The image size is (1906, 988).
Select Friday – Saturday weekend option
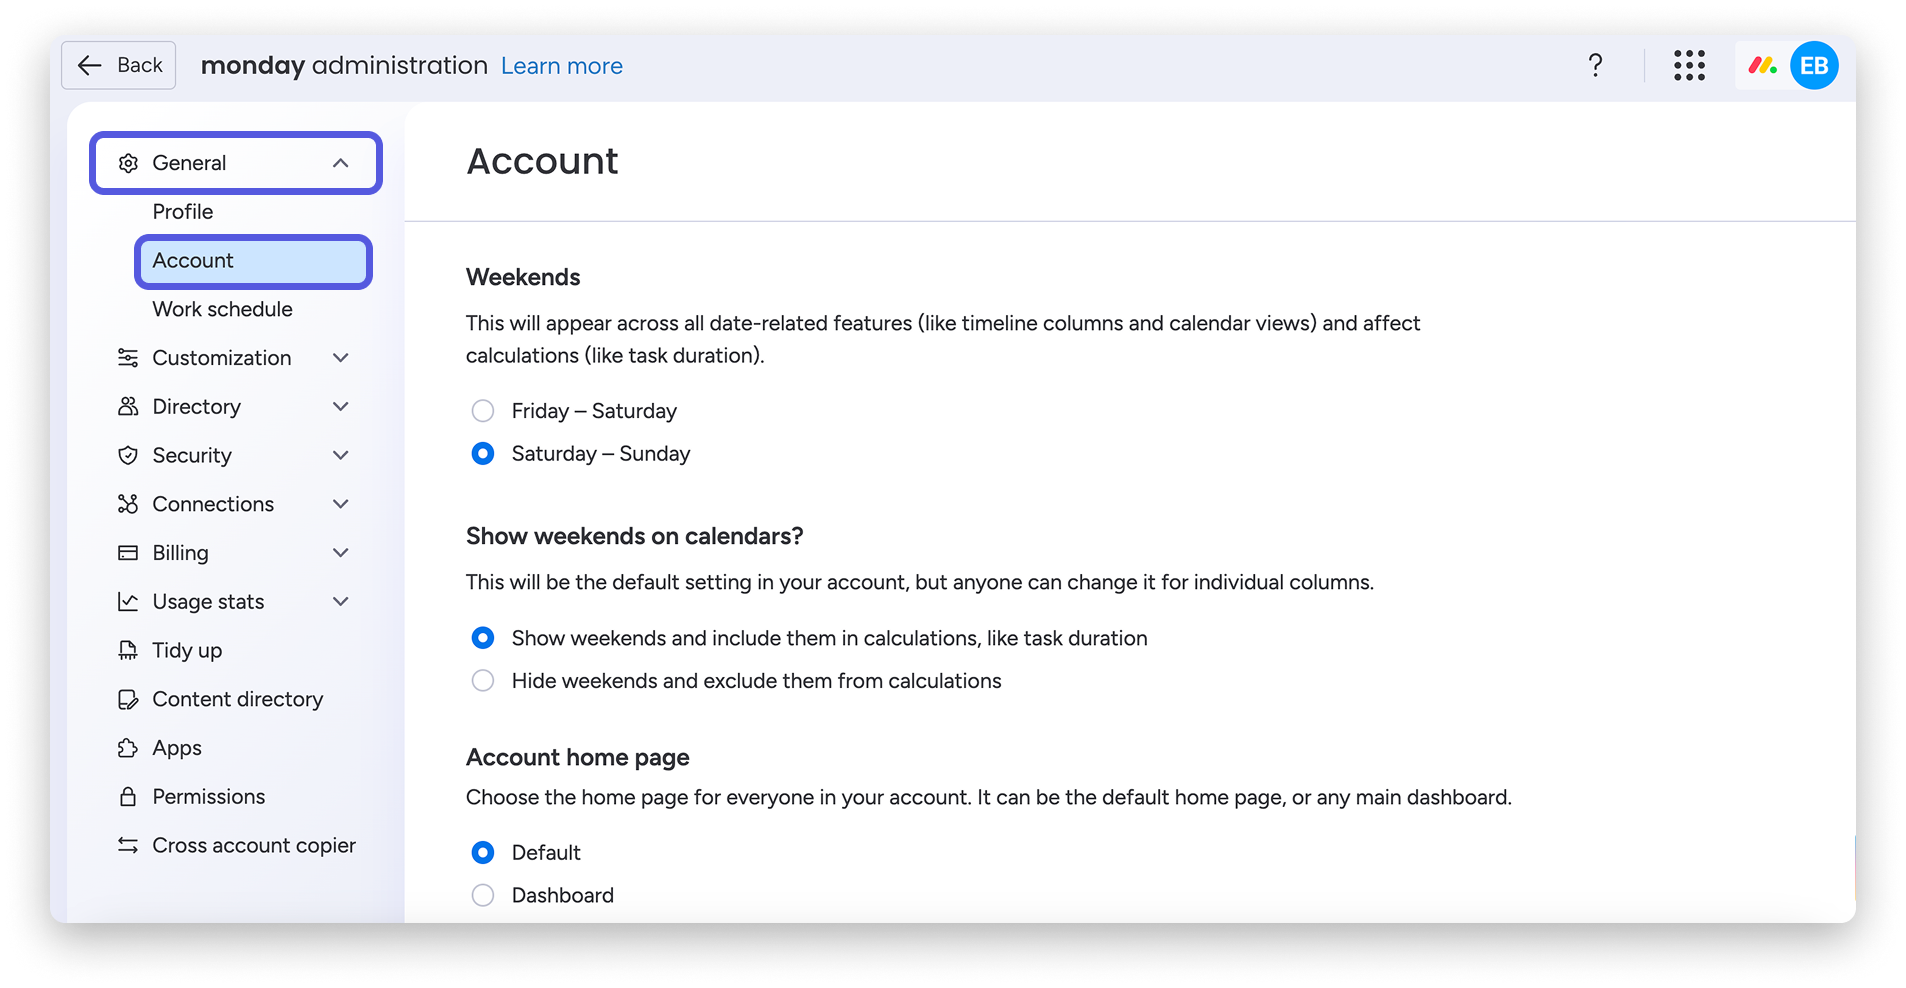click(483, 410)
